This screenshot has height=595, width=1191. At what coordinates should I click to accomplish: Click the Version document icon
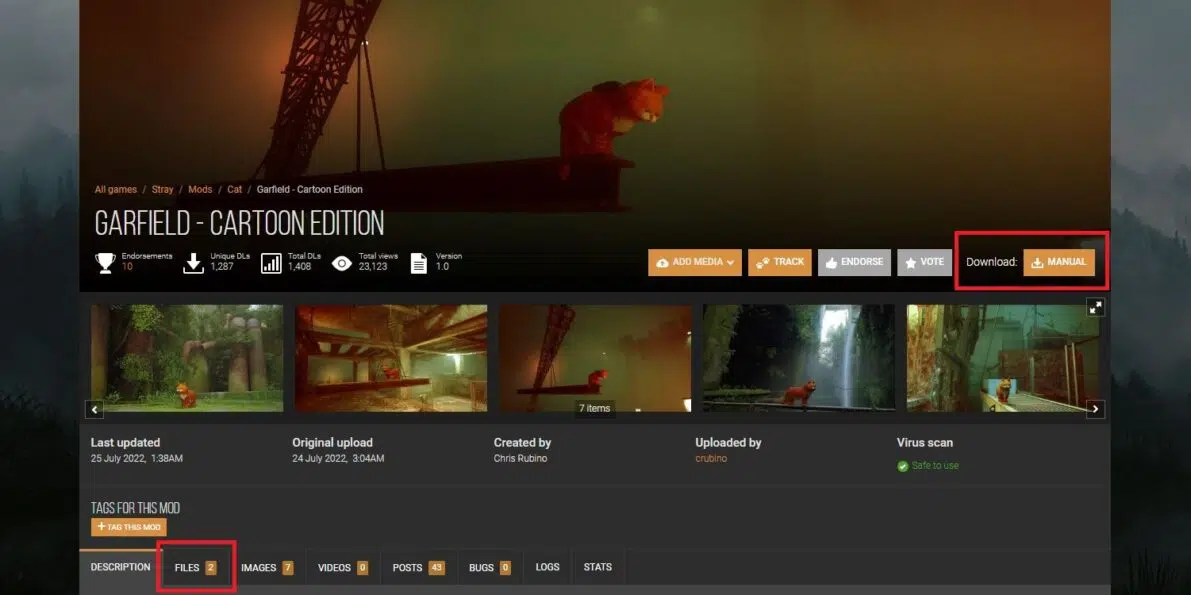(419, 263)
